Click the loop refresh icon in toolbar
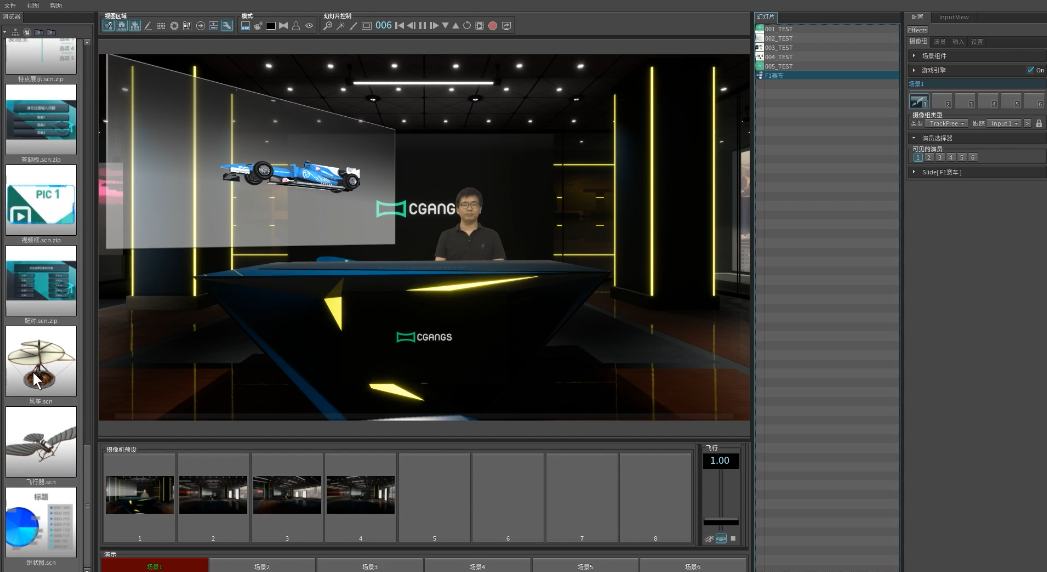 [x=466, y=25]
